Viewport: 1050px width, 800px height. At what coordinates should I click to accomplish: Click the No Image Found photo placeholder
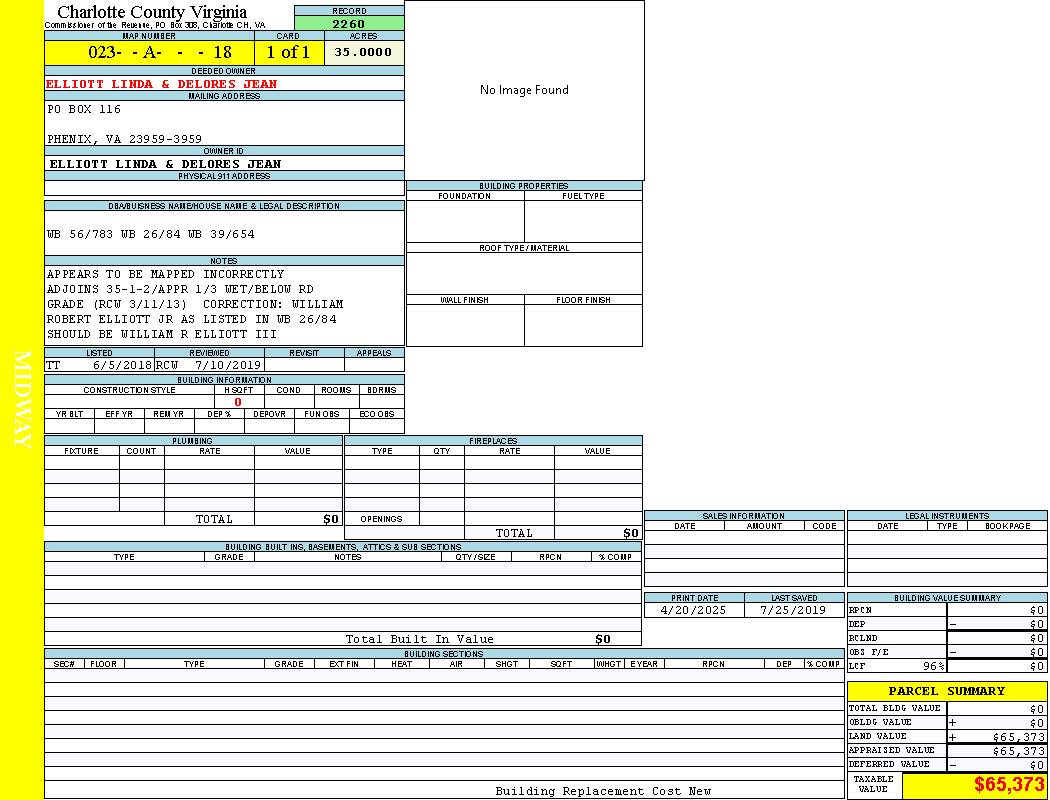coord(524,90)
